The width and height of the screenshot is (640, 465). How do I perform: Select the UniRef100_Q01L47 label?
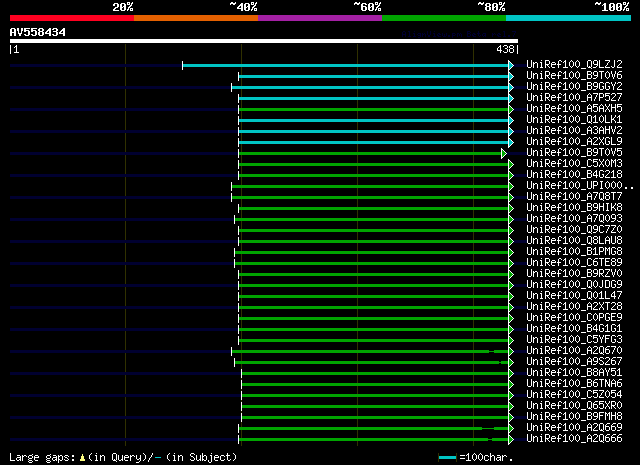574,296
